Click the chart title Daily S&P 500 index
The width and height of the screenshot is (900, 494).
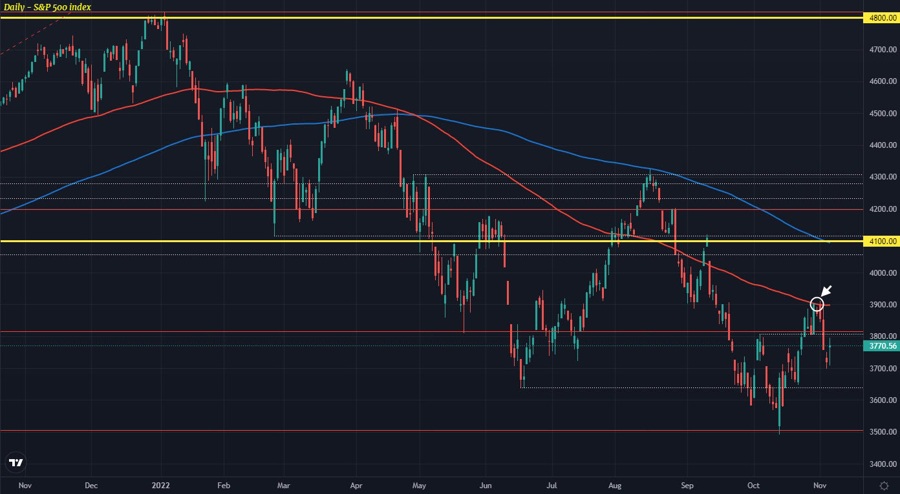[x=47, y=7]
